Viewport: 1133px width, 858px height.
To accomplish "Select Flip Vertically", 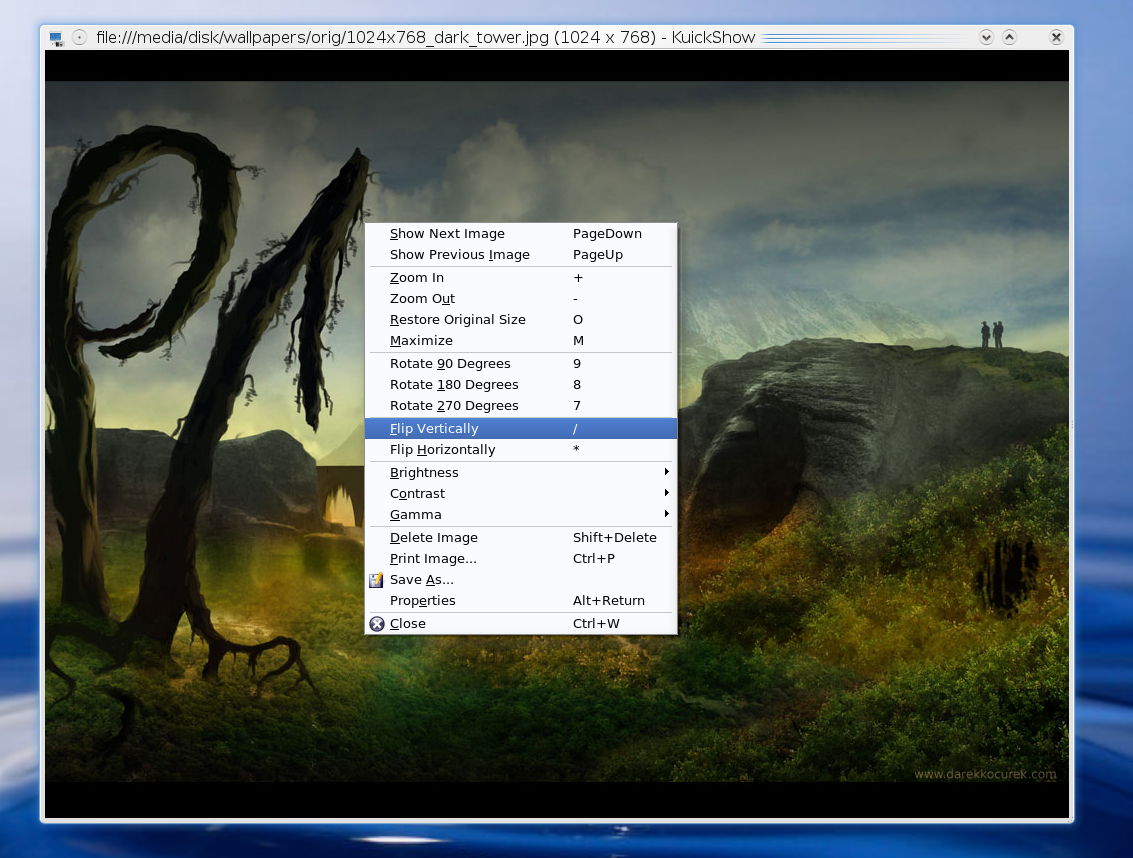I will (521, 429).
